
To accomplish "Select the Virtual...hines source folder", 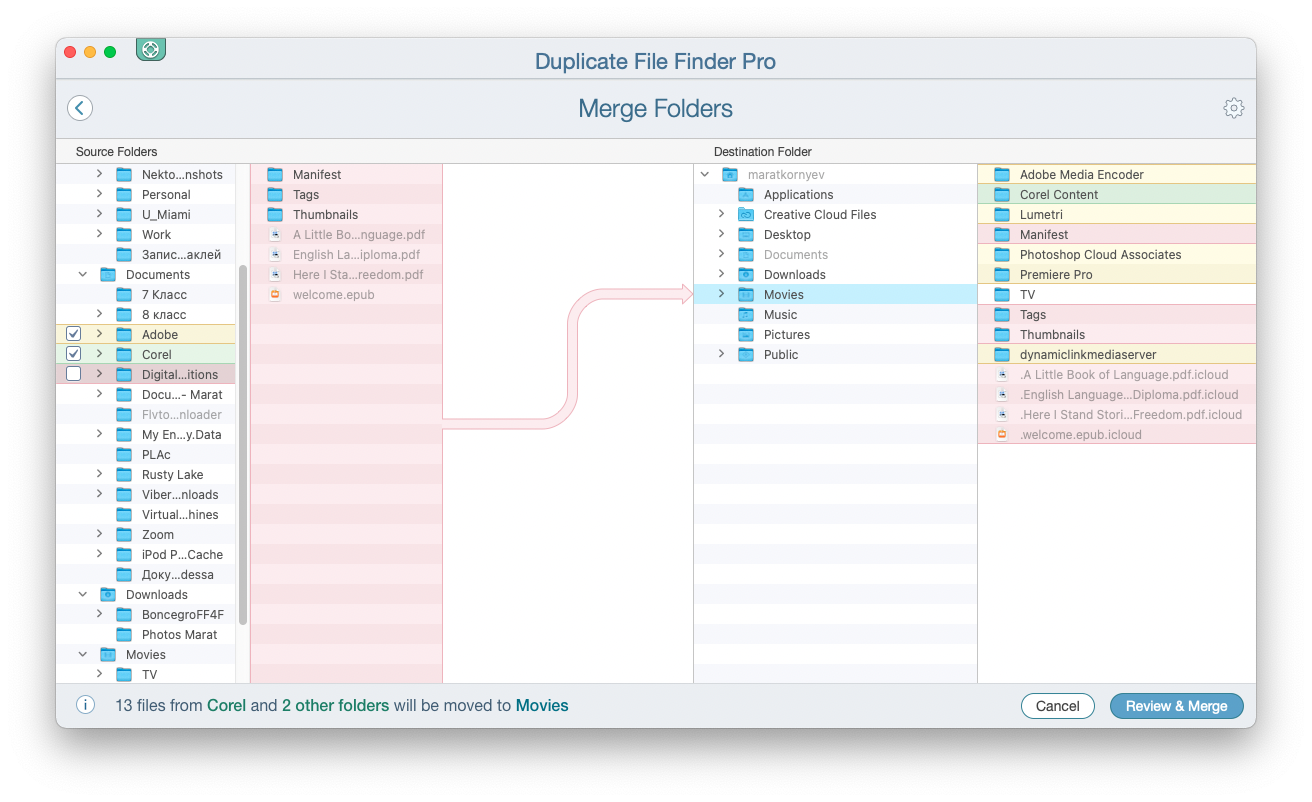I will pyautogui.click(x=146, y=514).
